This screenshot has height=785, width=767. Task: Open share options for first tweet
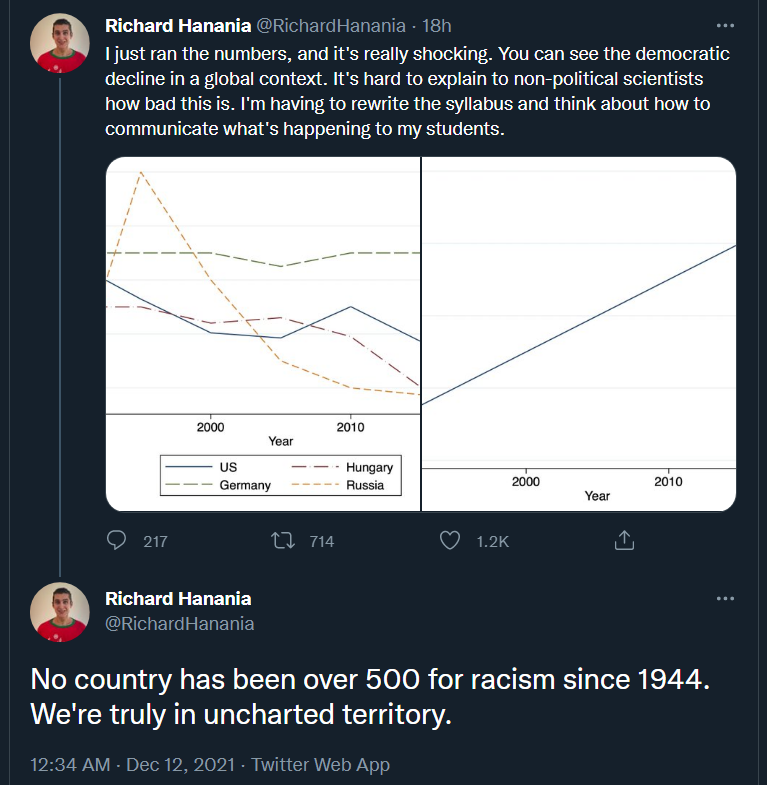(x=624, y=541)
